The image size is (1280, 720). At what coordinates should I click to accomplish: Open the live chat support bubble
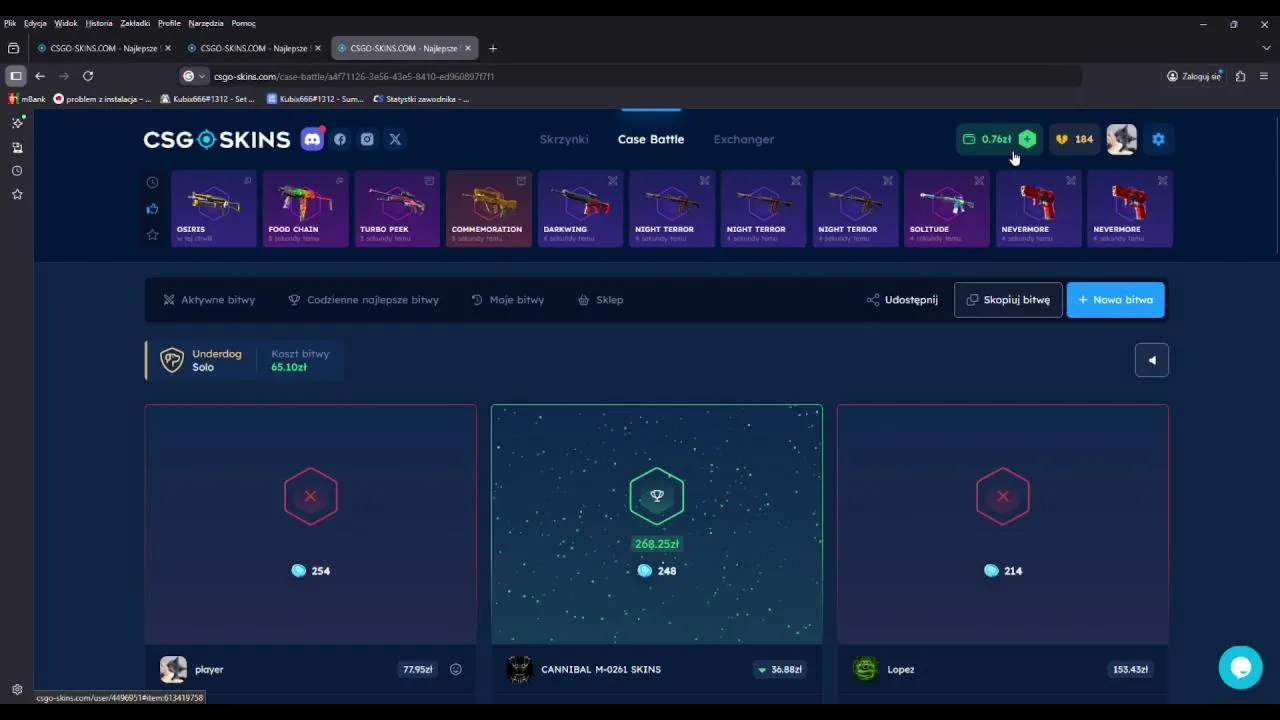pyautogui.click(x=1241, y=667)
